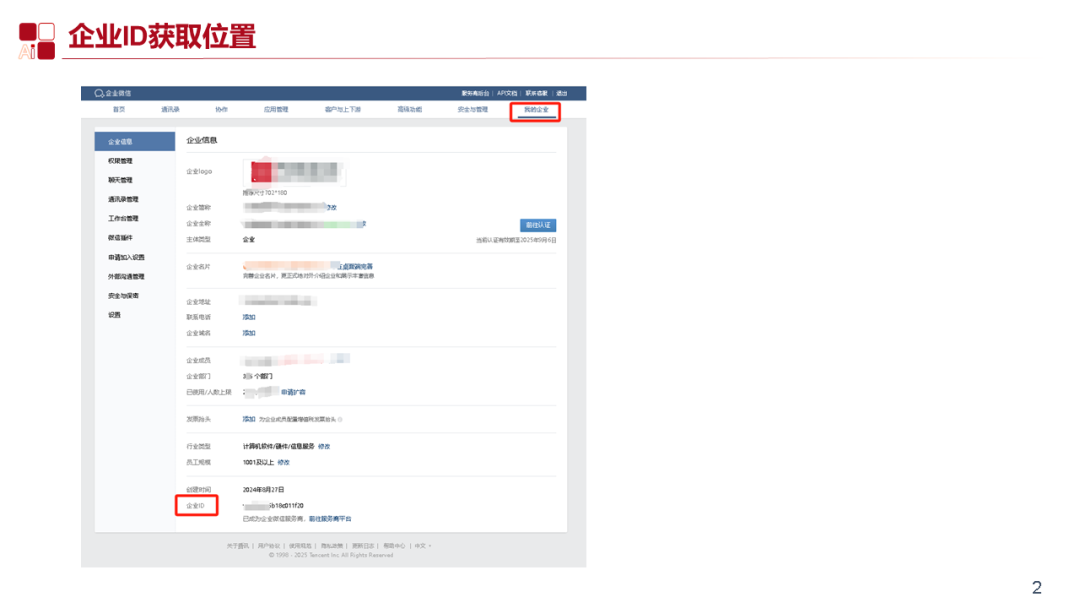
Task: Switch to the 高级功能 tab
Action: (409, 109)
